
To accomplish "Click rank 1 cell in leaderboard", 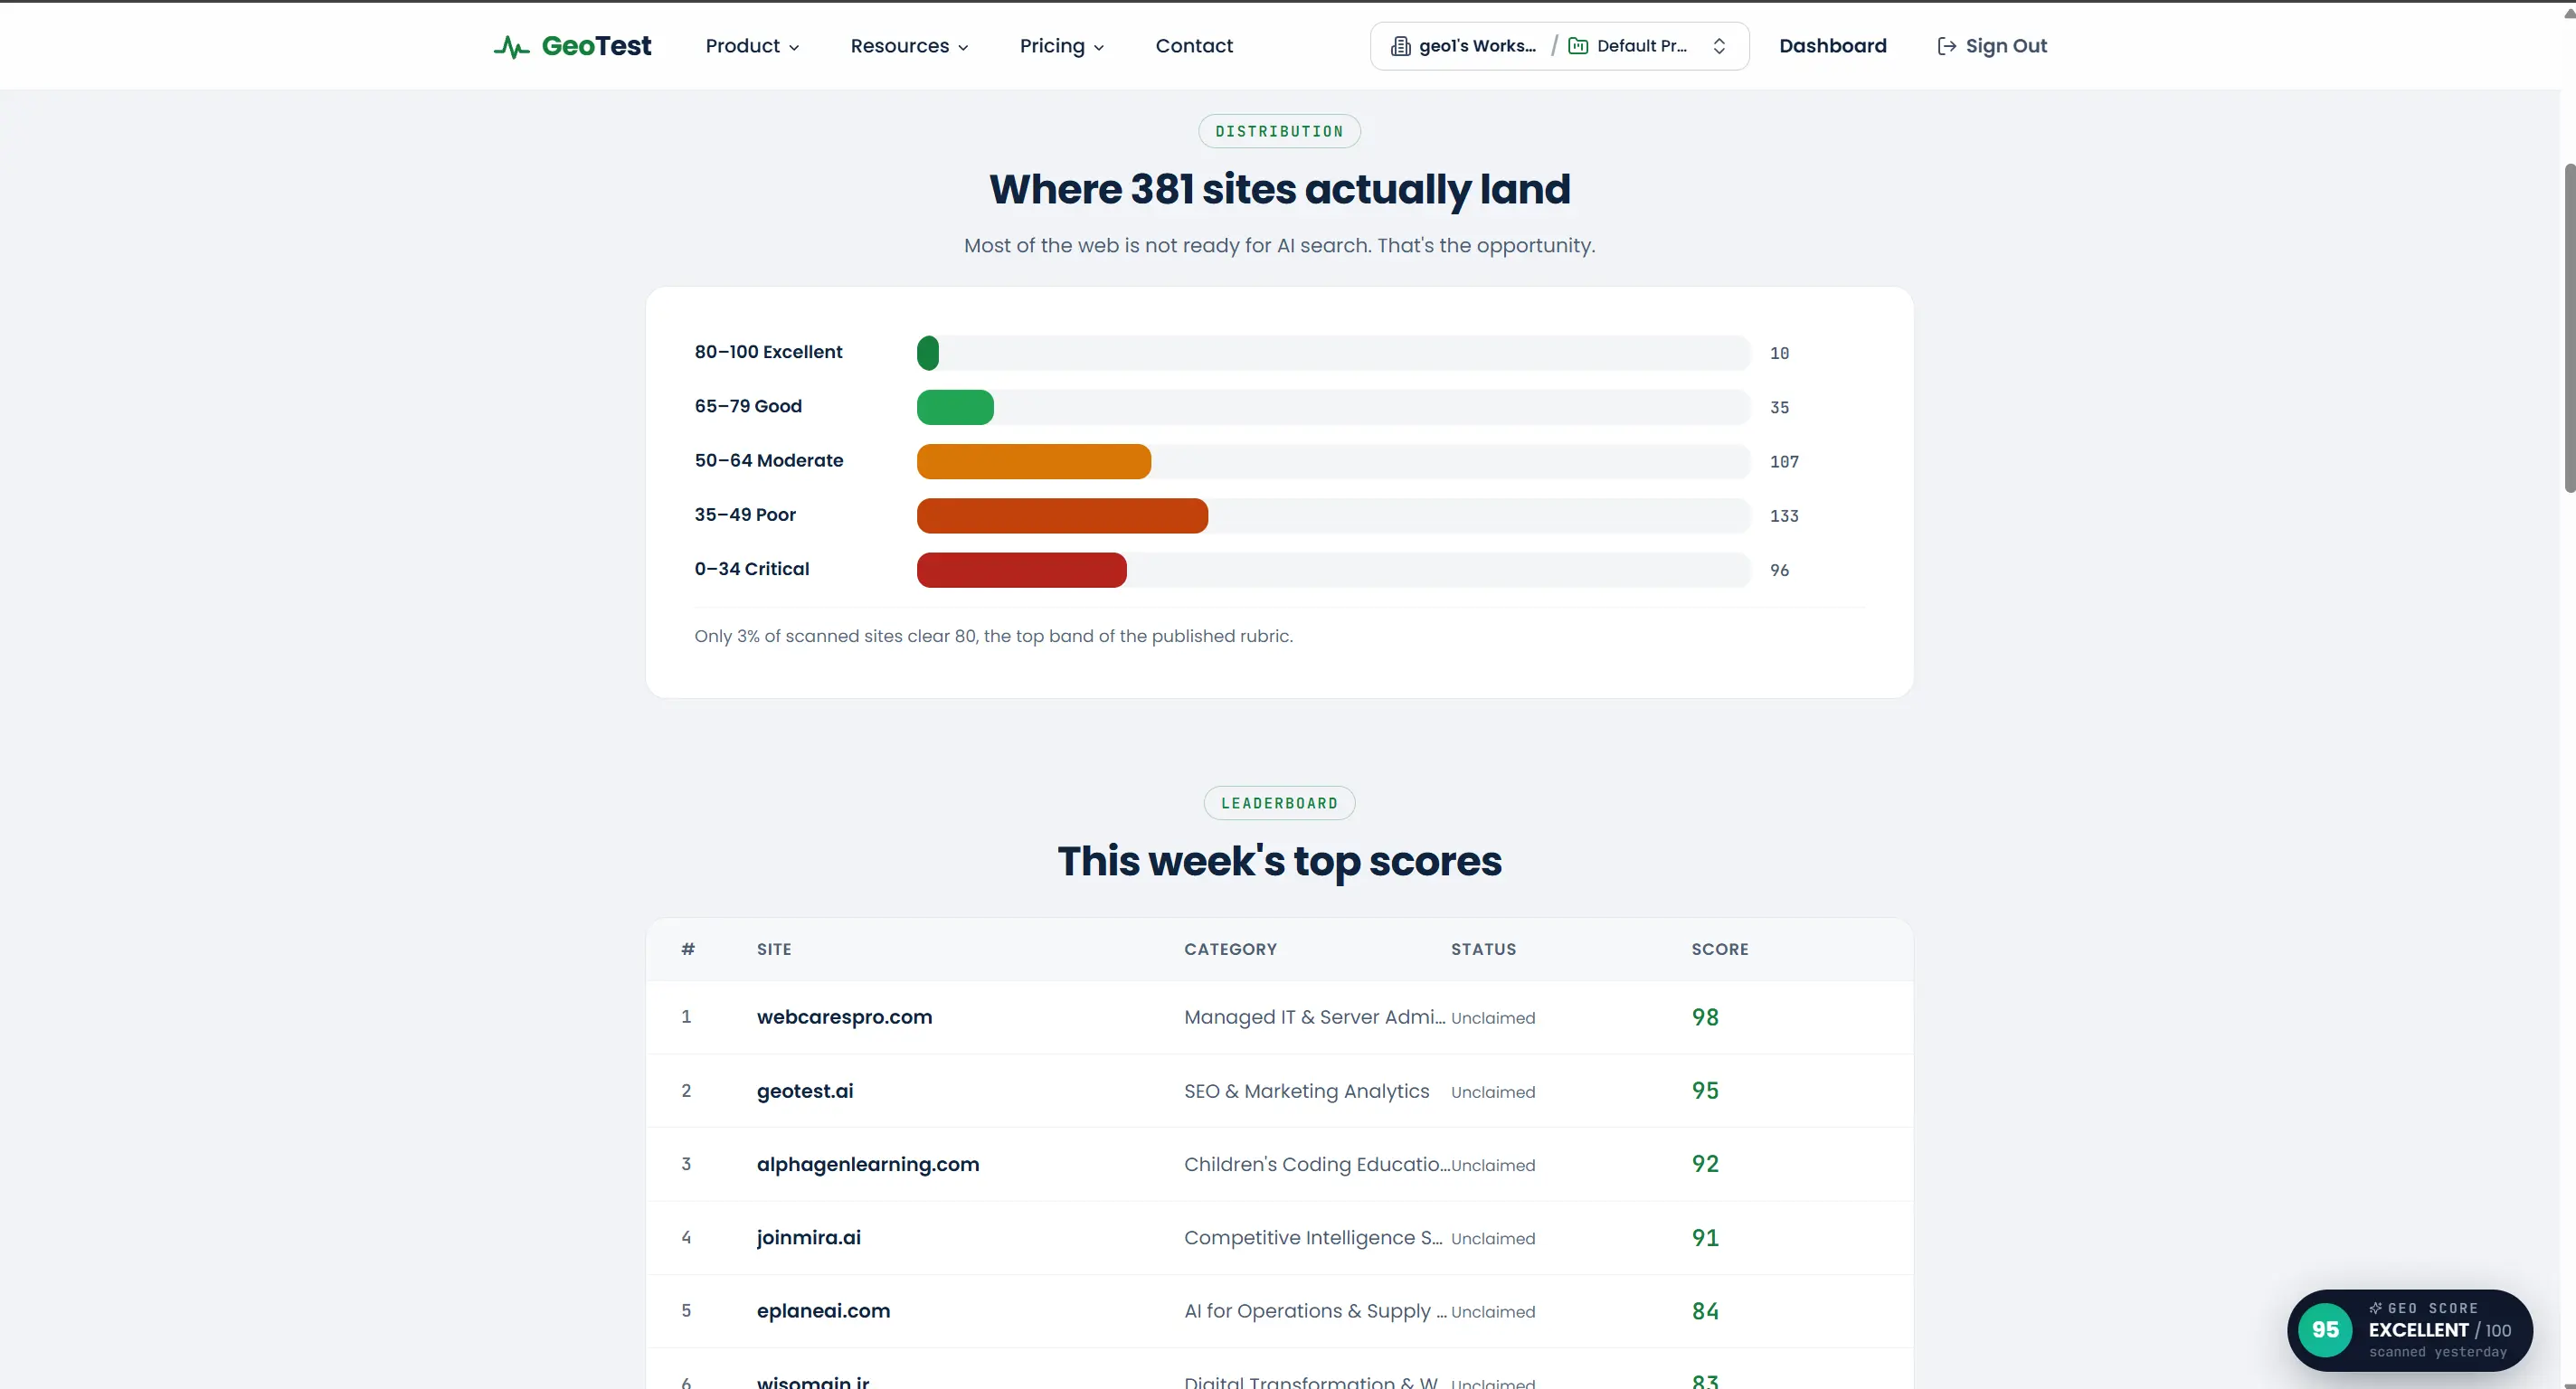I will pos(686,1017).
